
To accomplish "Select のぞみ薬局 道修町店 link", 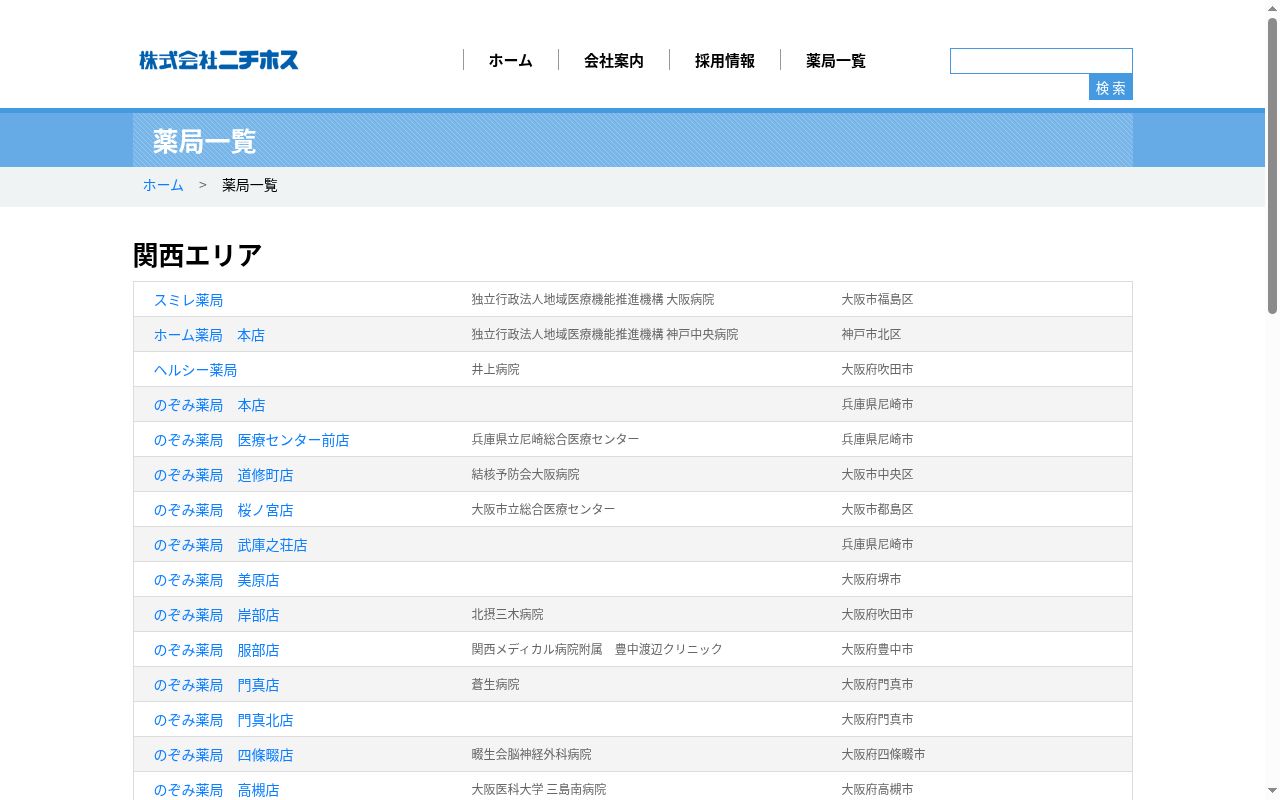I will [x=223, y=475].
